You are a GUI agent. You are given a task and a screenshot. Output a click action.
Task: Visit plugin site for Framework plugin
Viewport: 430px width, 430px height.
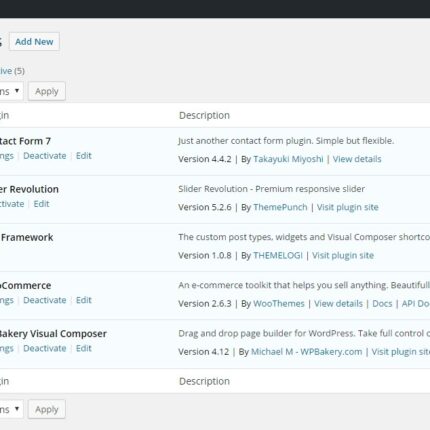tap(343, 255)
